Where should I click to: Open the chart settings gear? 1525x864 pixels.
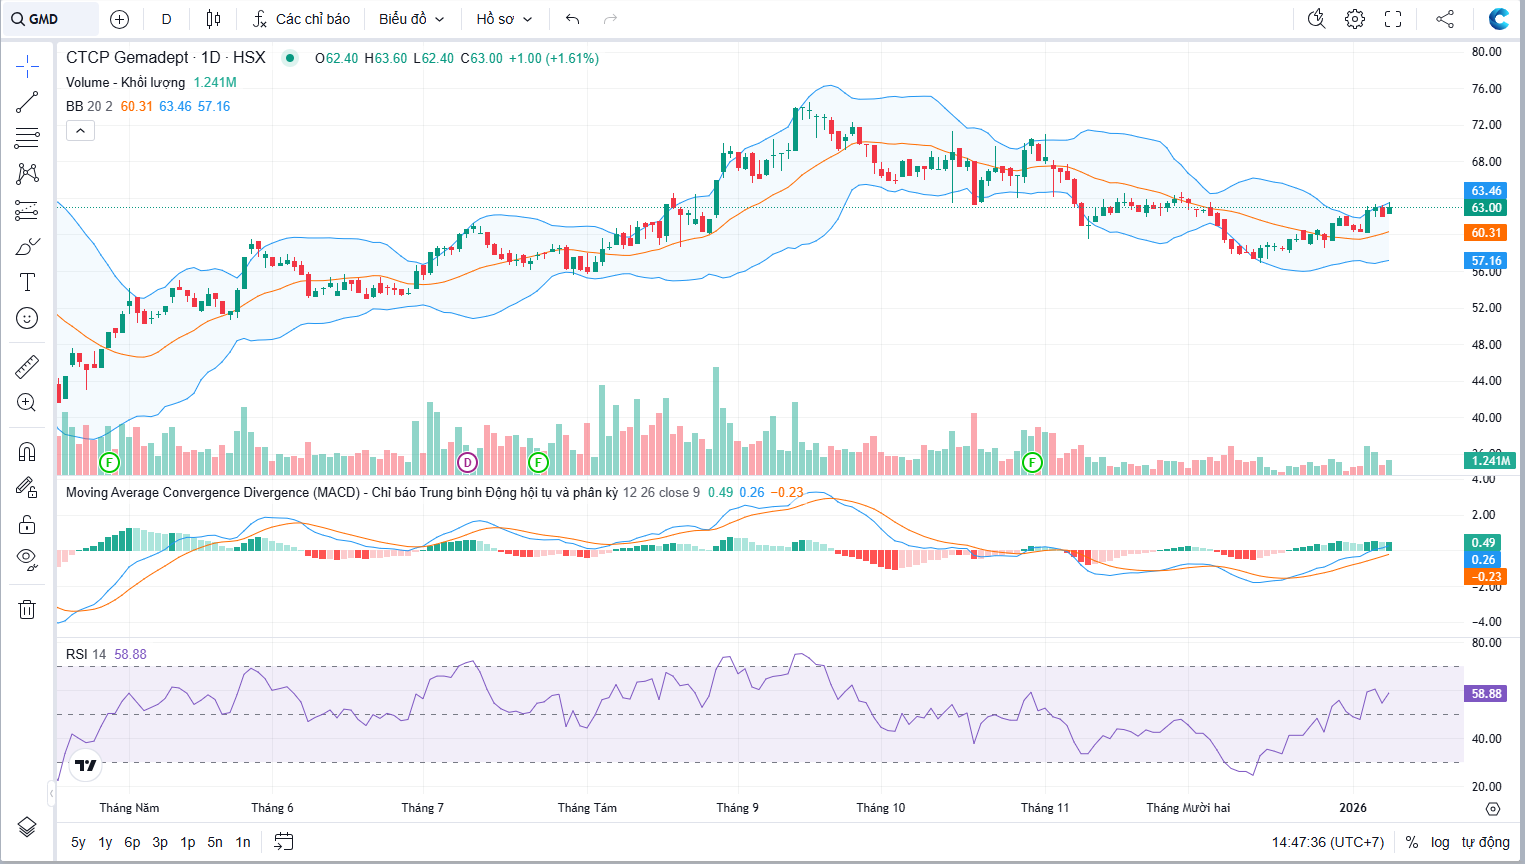point(1355,19)
